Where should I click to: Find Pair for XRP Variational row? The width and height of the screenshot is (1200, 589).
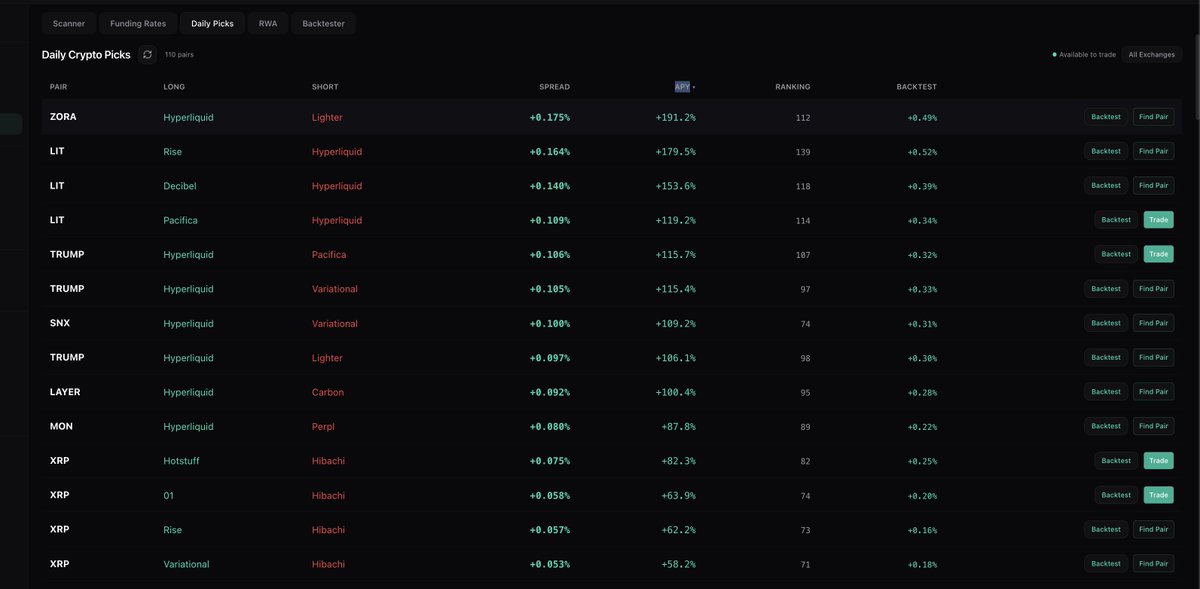tap(1153, 563)
